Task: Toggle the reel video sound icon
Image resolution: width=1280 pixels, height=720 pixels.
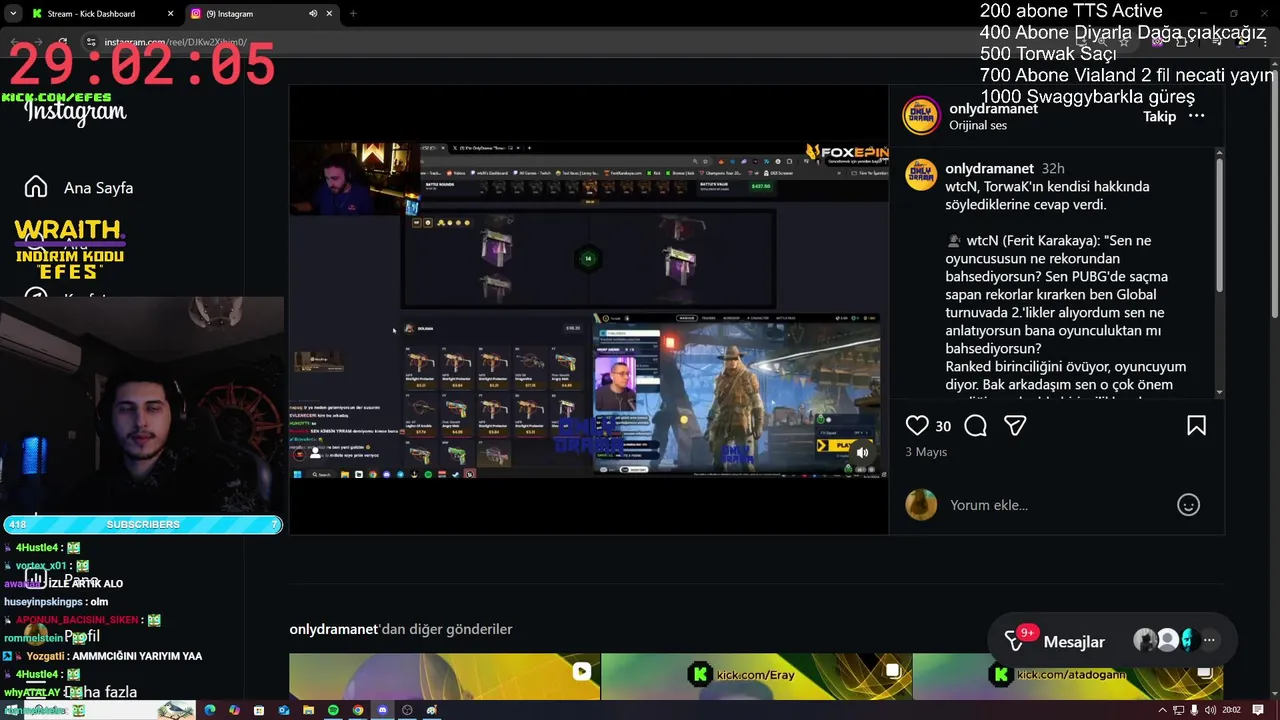Action: tap(862, 452)
